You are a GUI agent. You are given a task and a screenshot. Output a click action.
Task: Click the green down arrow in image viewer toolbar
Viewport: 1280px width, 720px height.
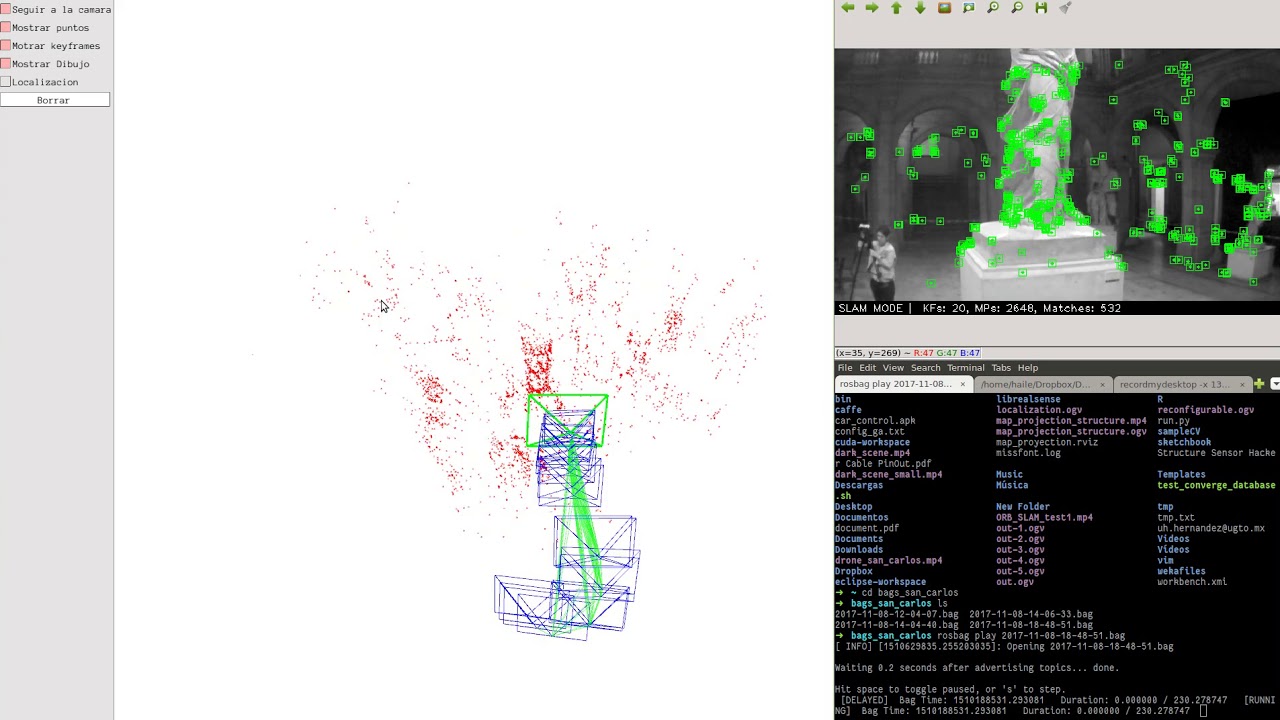[920, 8]
